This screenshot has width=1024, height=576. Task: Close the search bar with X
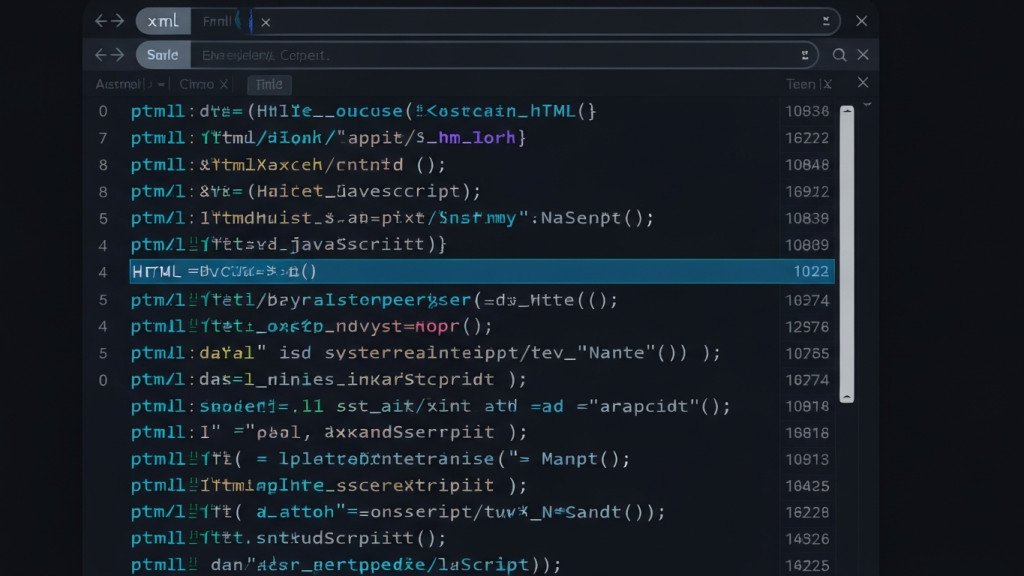click(863, 55)
